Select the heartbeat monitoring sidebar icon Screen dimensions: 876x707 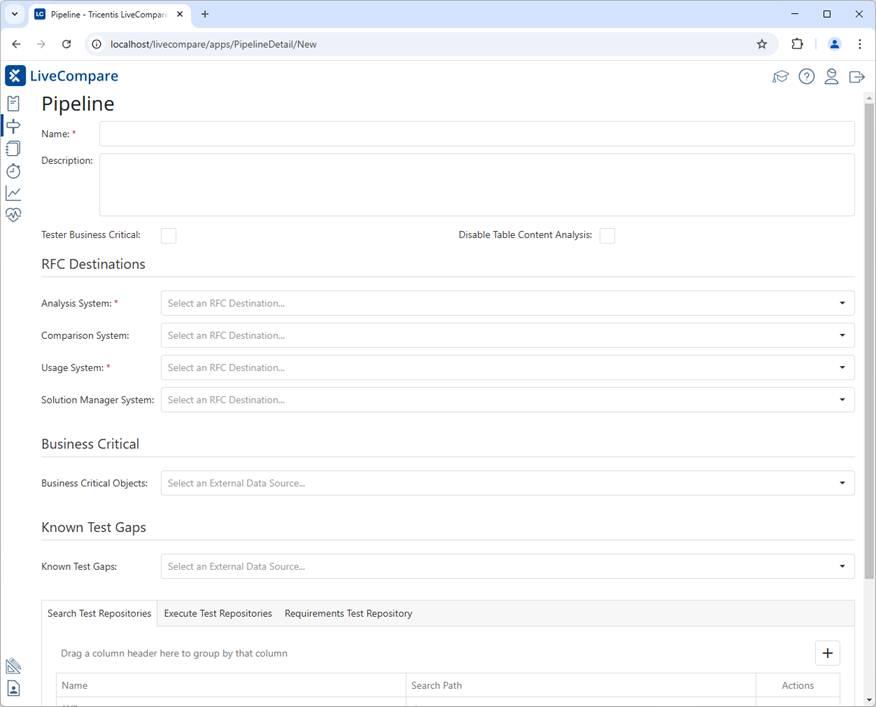click(13, 214)
